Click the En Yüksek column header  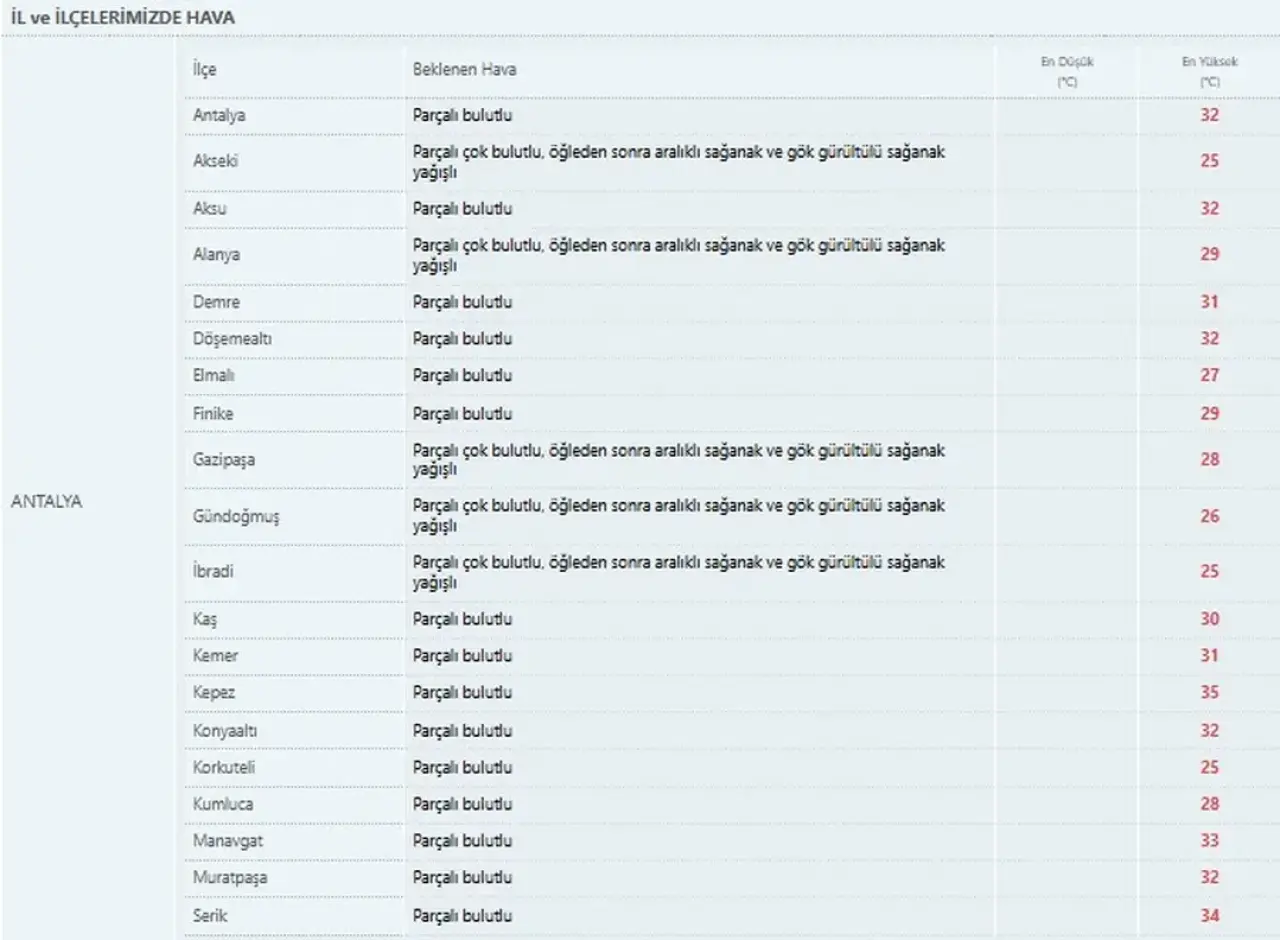pyautogui.click(x=1210, y=72)
